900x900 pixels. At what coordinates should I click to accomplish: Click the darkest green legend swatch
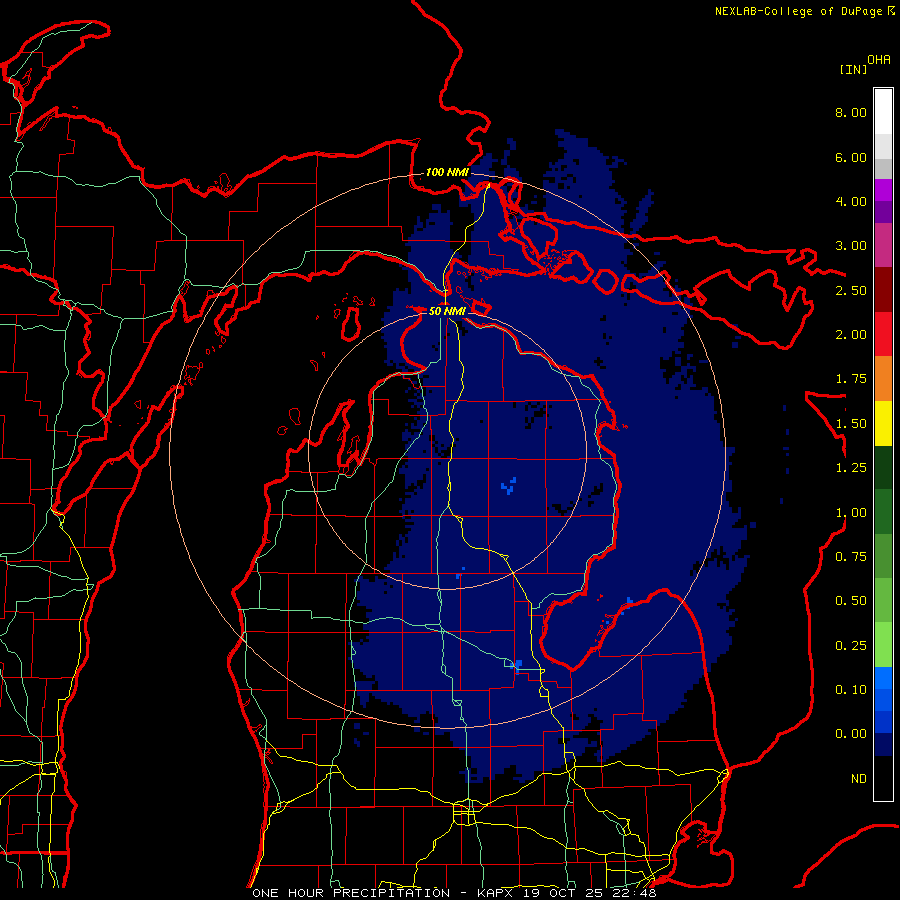click(883, 467)
